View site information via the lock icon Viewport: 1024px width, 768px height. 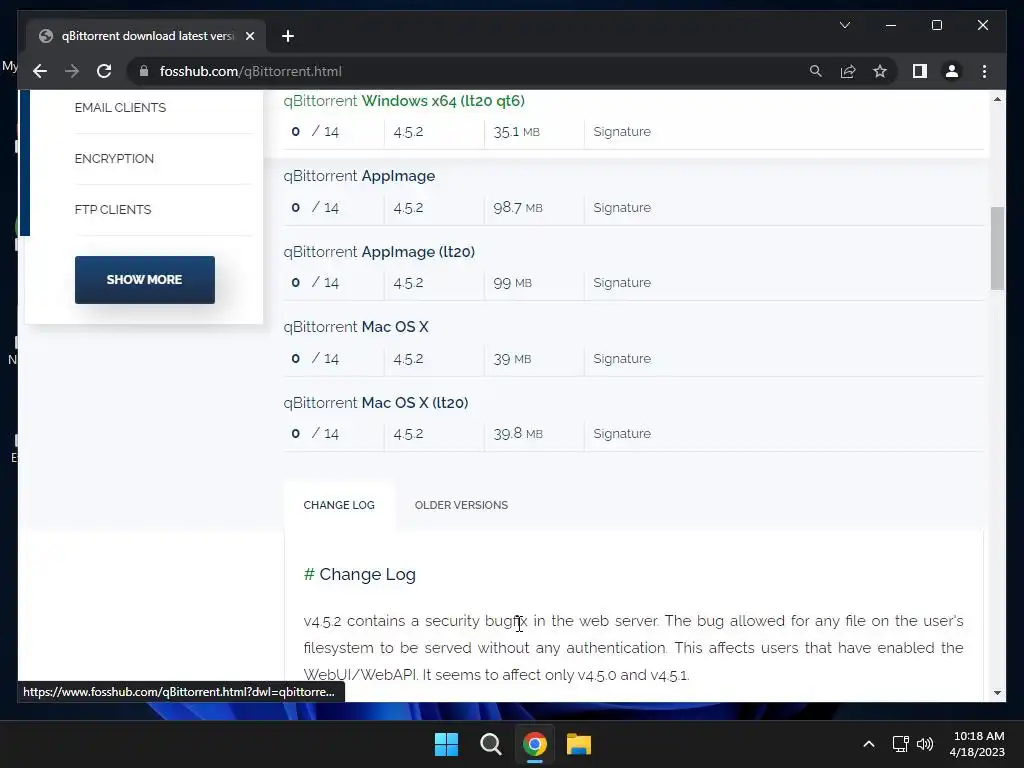144,71
